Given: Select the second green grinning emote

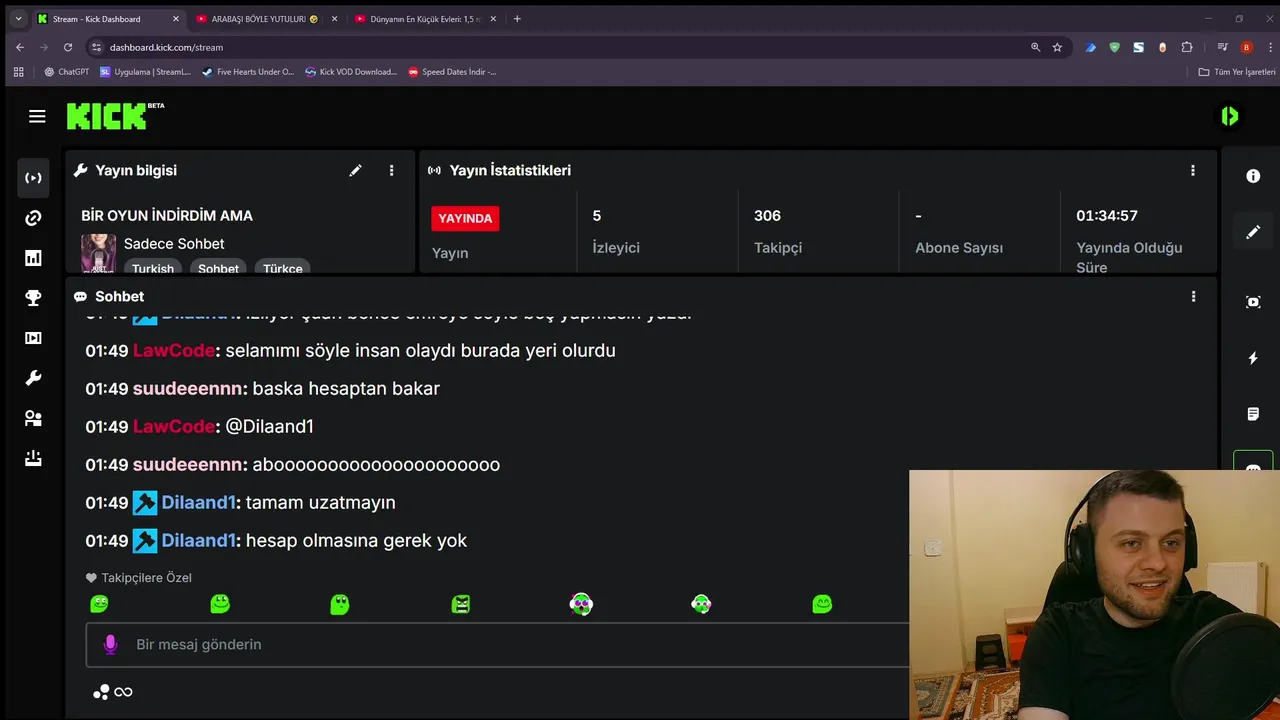Looking at the screenshot, I should pos(220,604).
